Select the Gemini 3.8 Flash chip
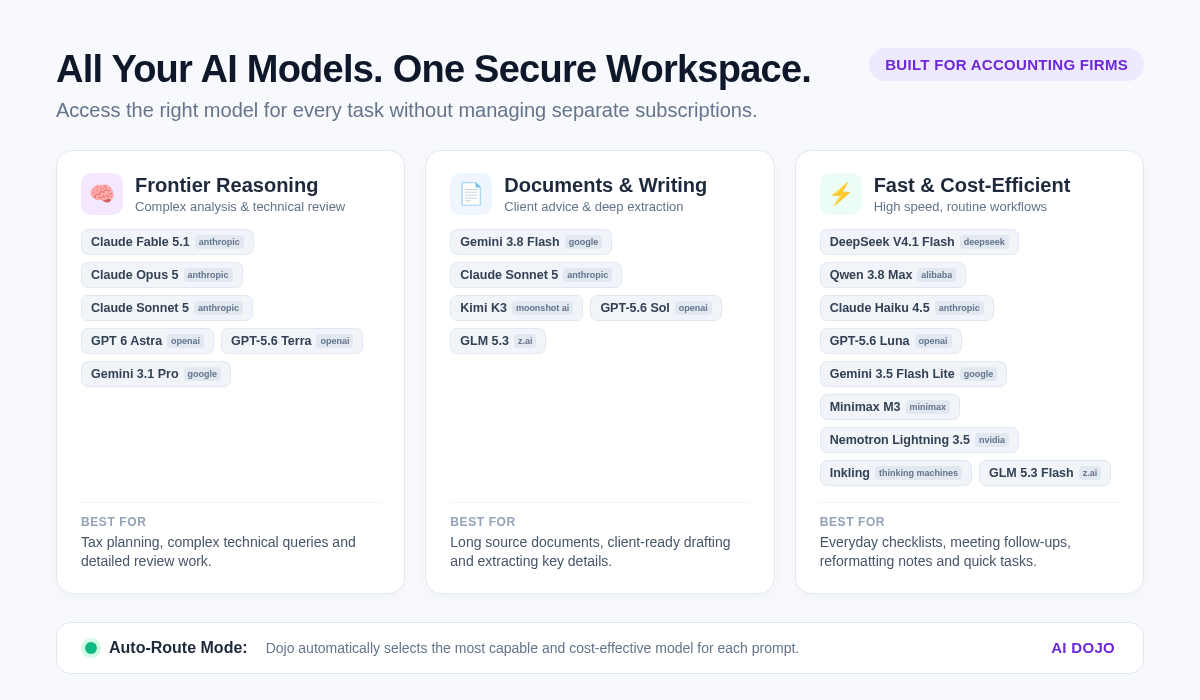The image size is (1200, 700). click(531, 242)
